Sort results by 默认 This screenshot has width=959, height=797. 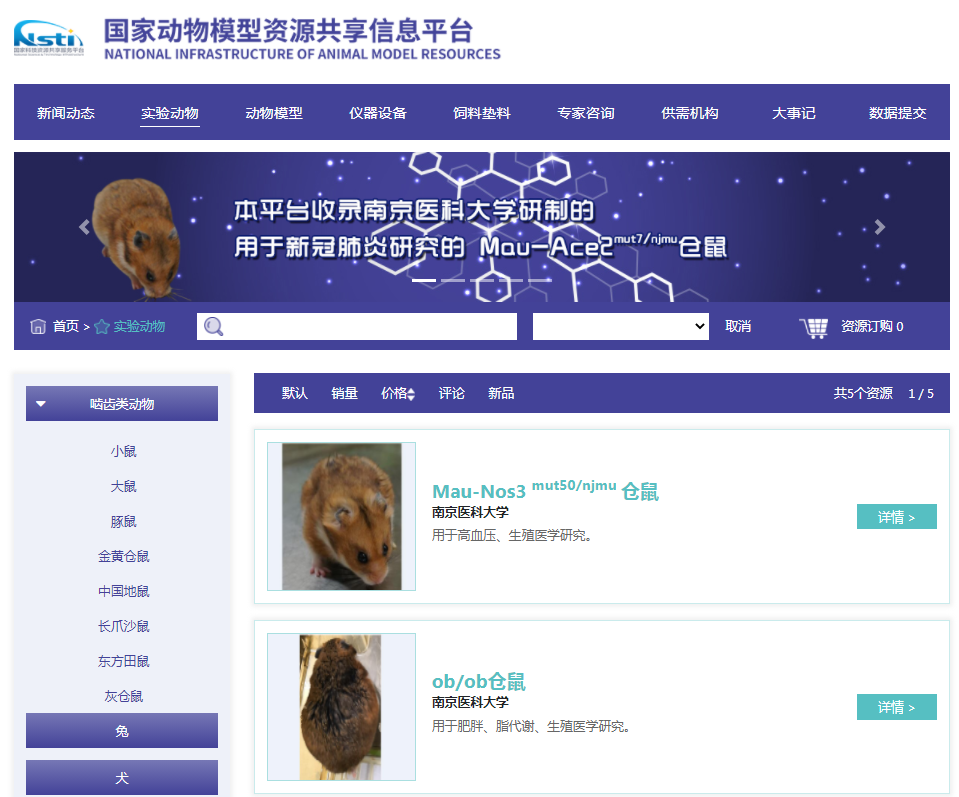295,393
